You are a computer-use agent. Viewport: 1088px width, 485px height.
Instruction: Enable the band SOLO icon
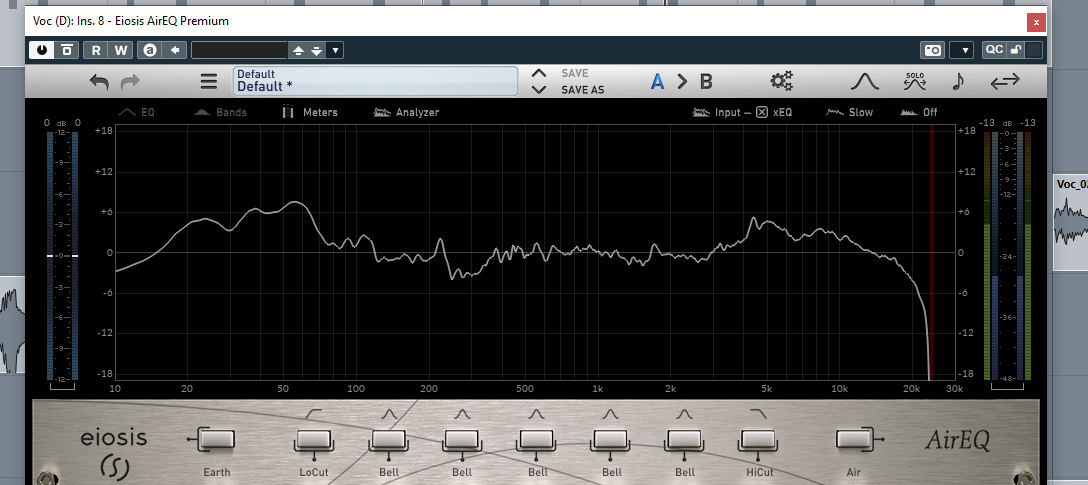[915, 81]
